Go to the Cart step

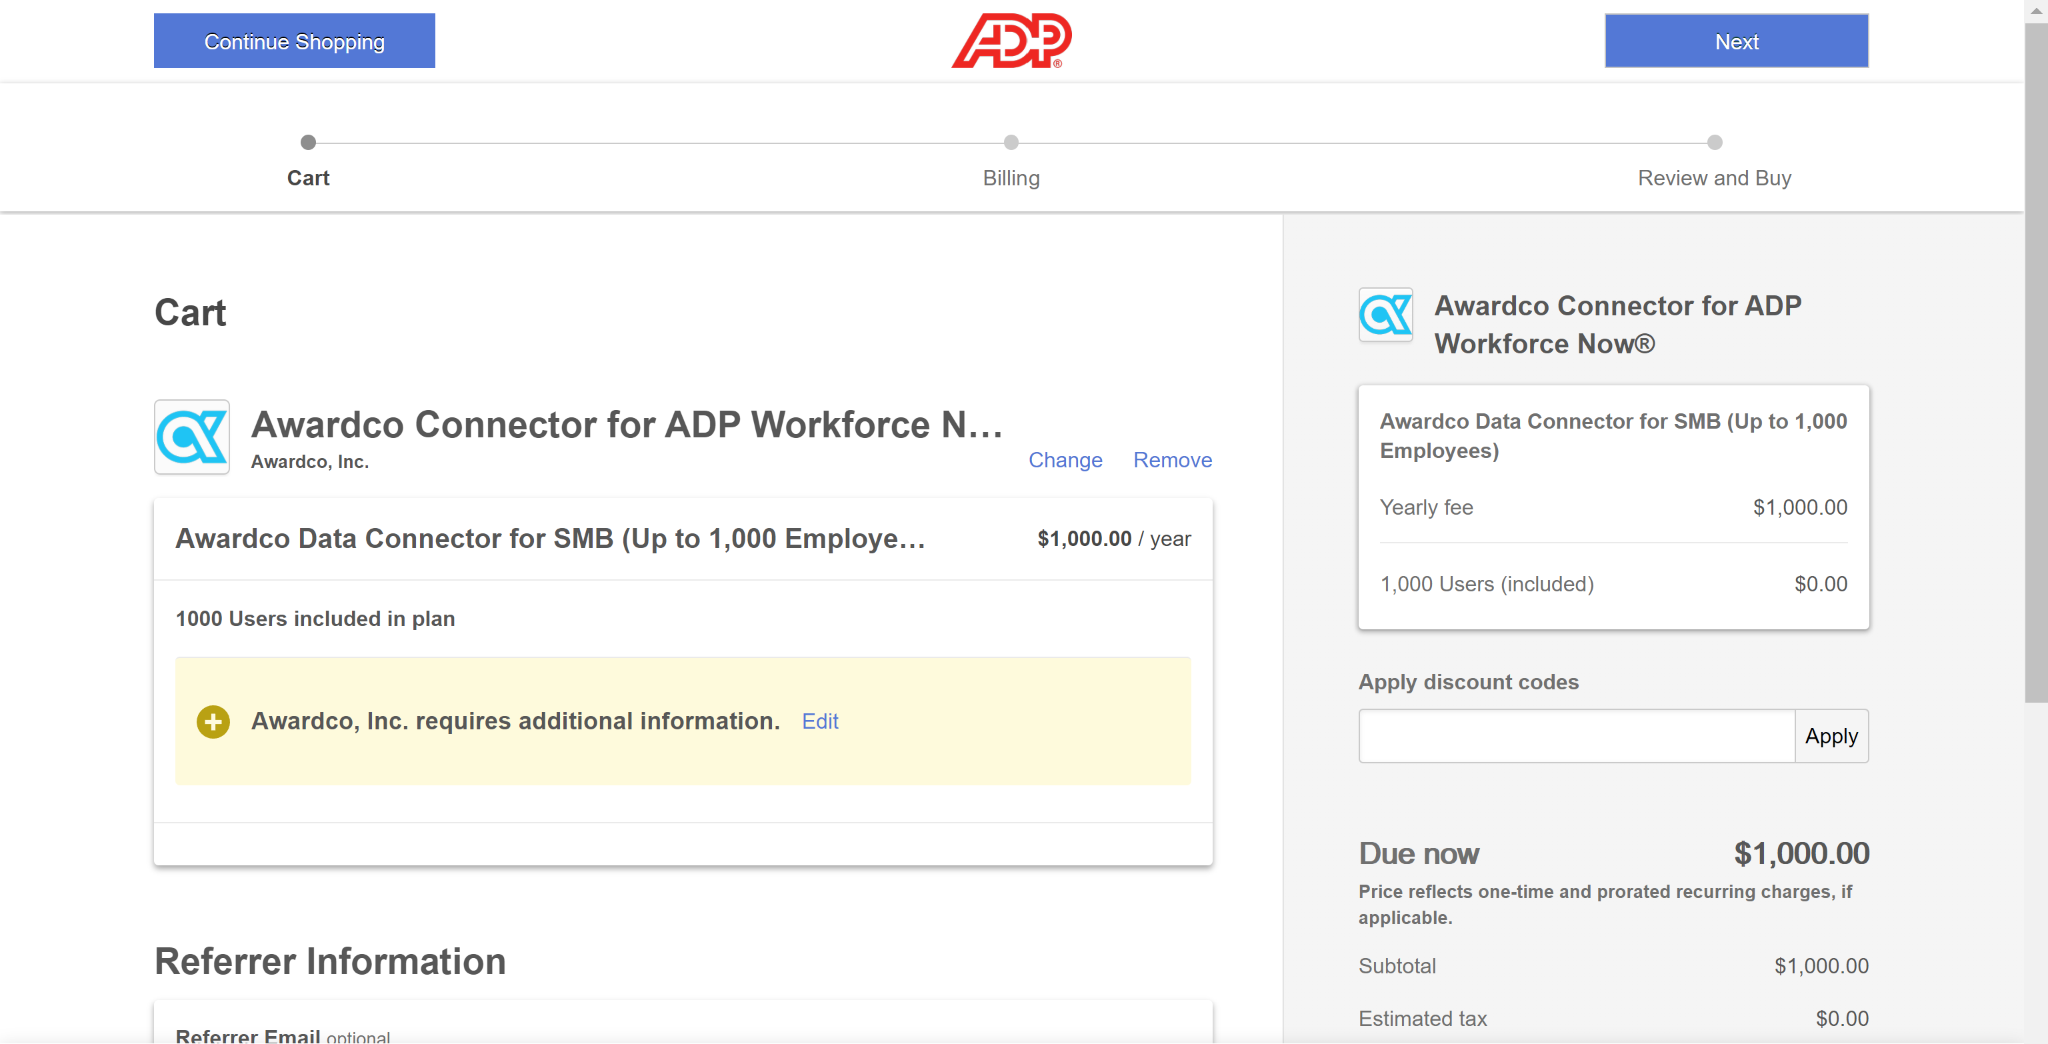tap(308, 178)
